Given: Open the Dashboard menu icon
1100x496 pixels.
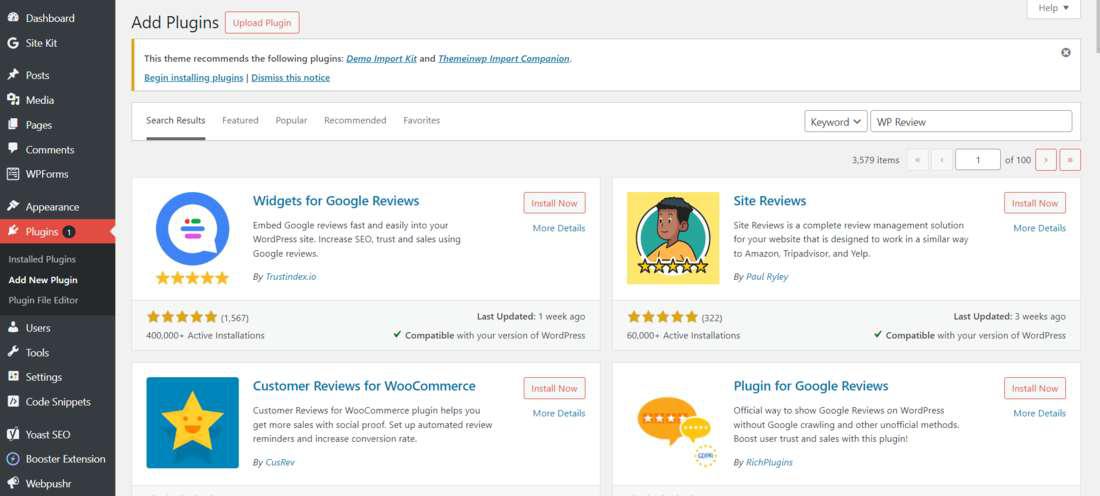Looking at the screenshot, I should point(13,18).
